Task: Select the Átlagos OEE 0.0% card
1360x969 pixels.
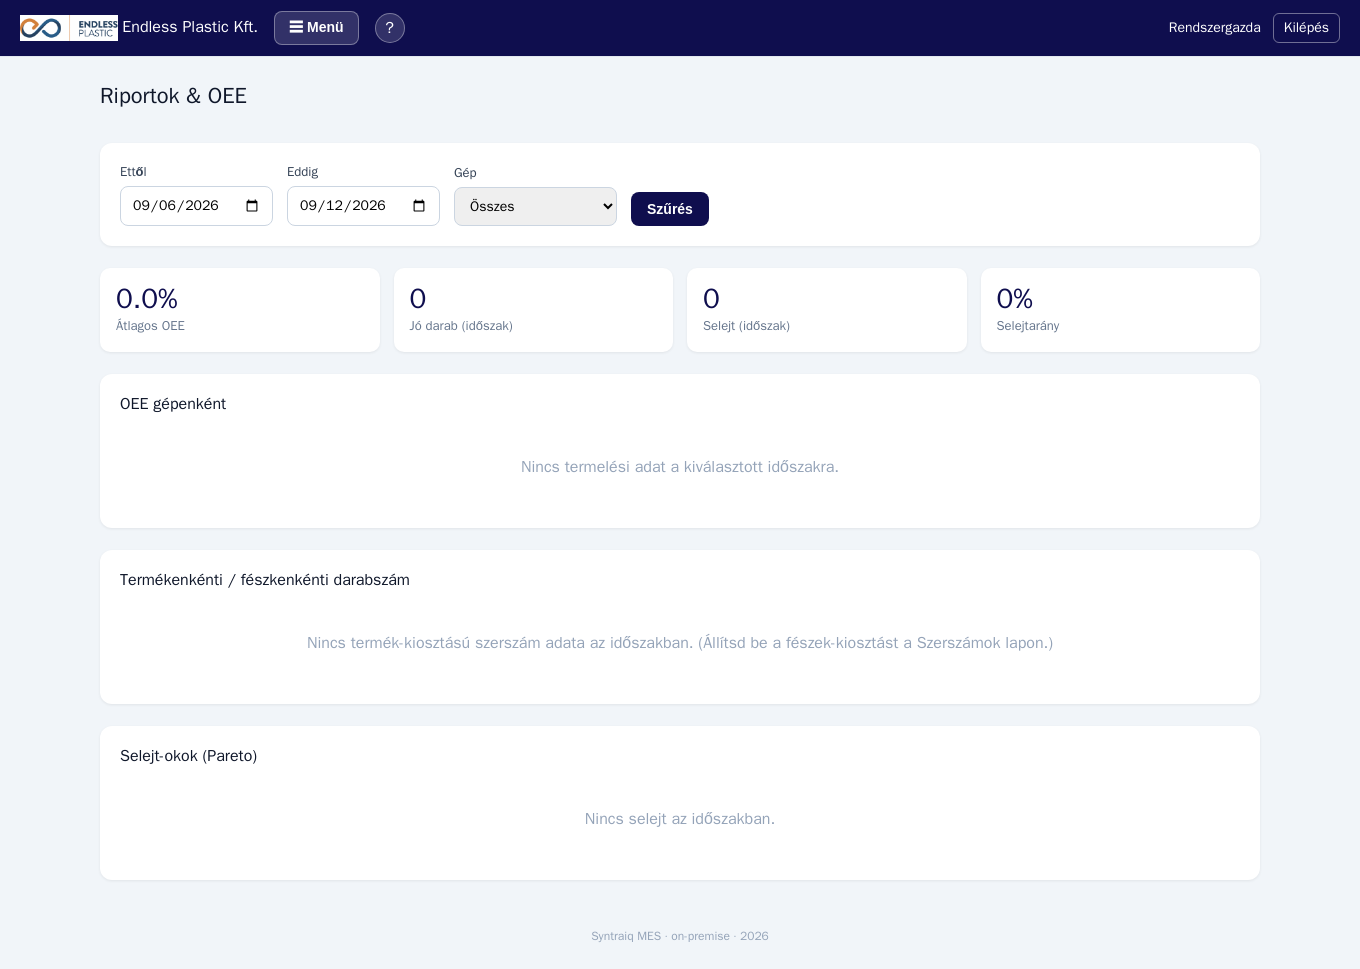Action: [x=240, y=310]
